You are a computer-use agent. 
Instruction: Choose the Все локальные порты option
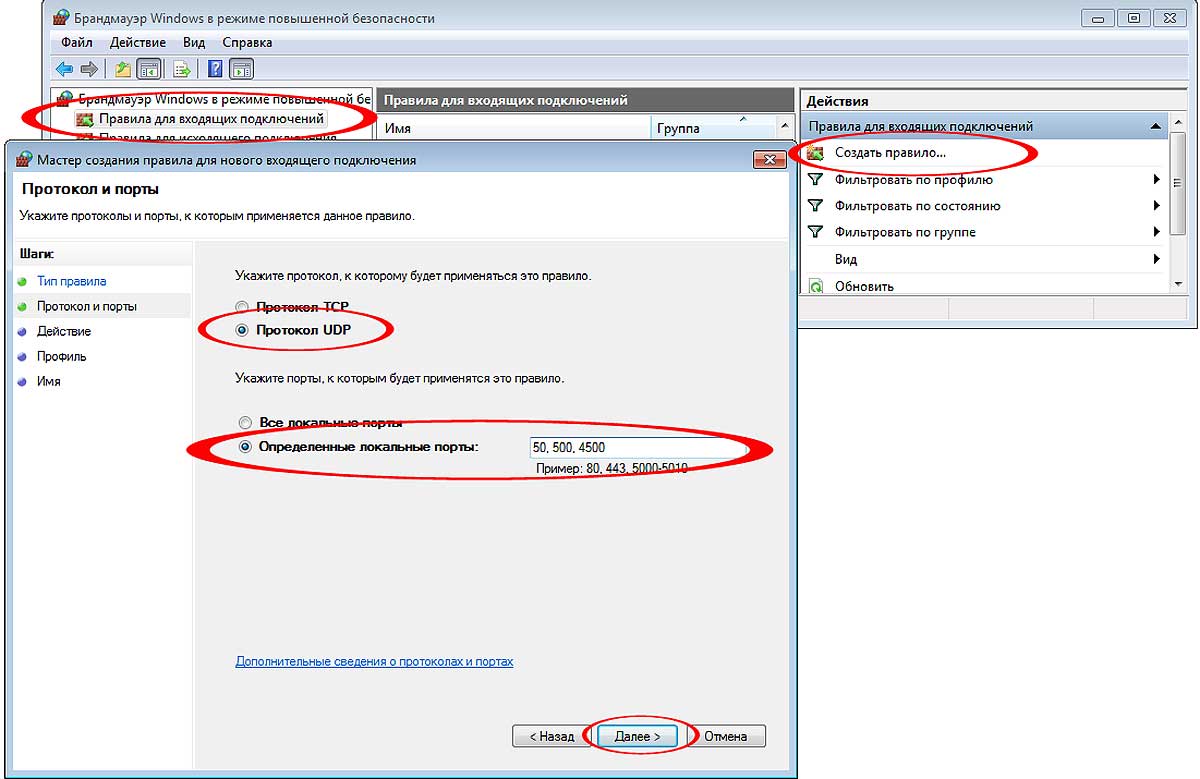tap(245, 423)
